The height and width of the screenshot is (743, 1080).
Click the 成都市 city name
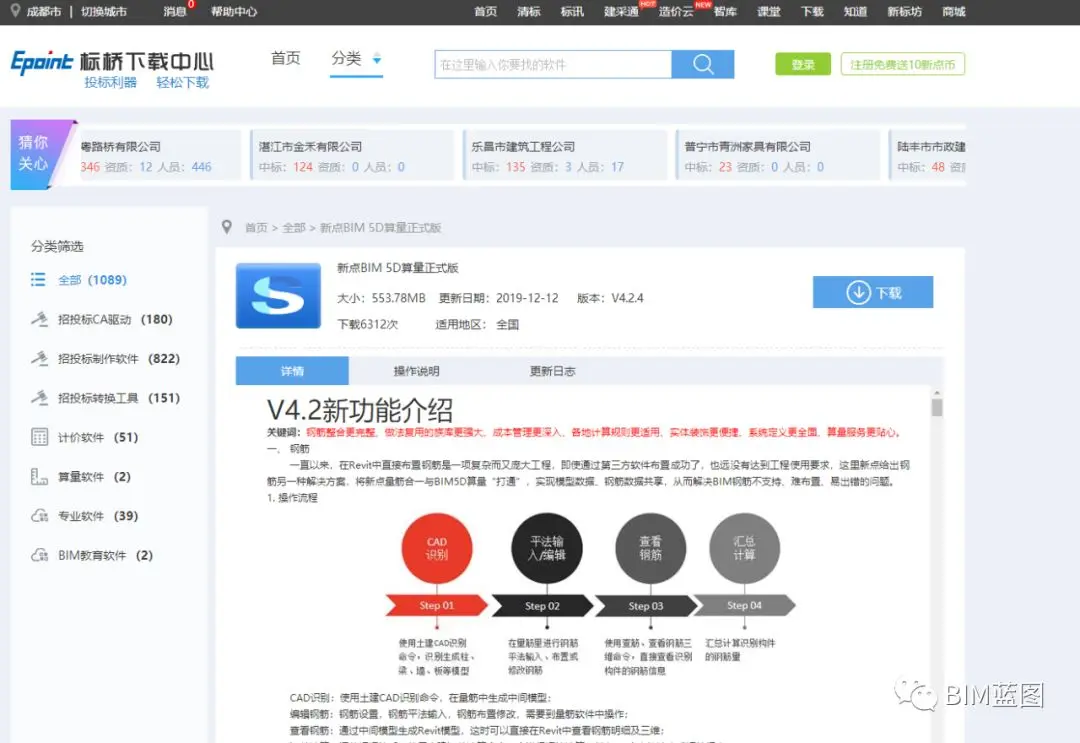pos(44,12)
